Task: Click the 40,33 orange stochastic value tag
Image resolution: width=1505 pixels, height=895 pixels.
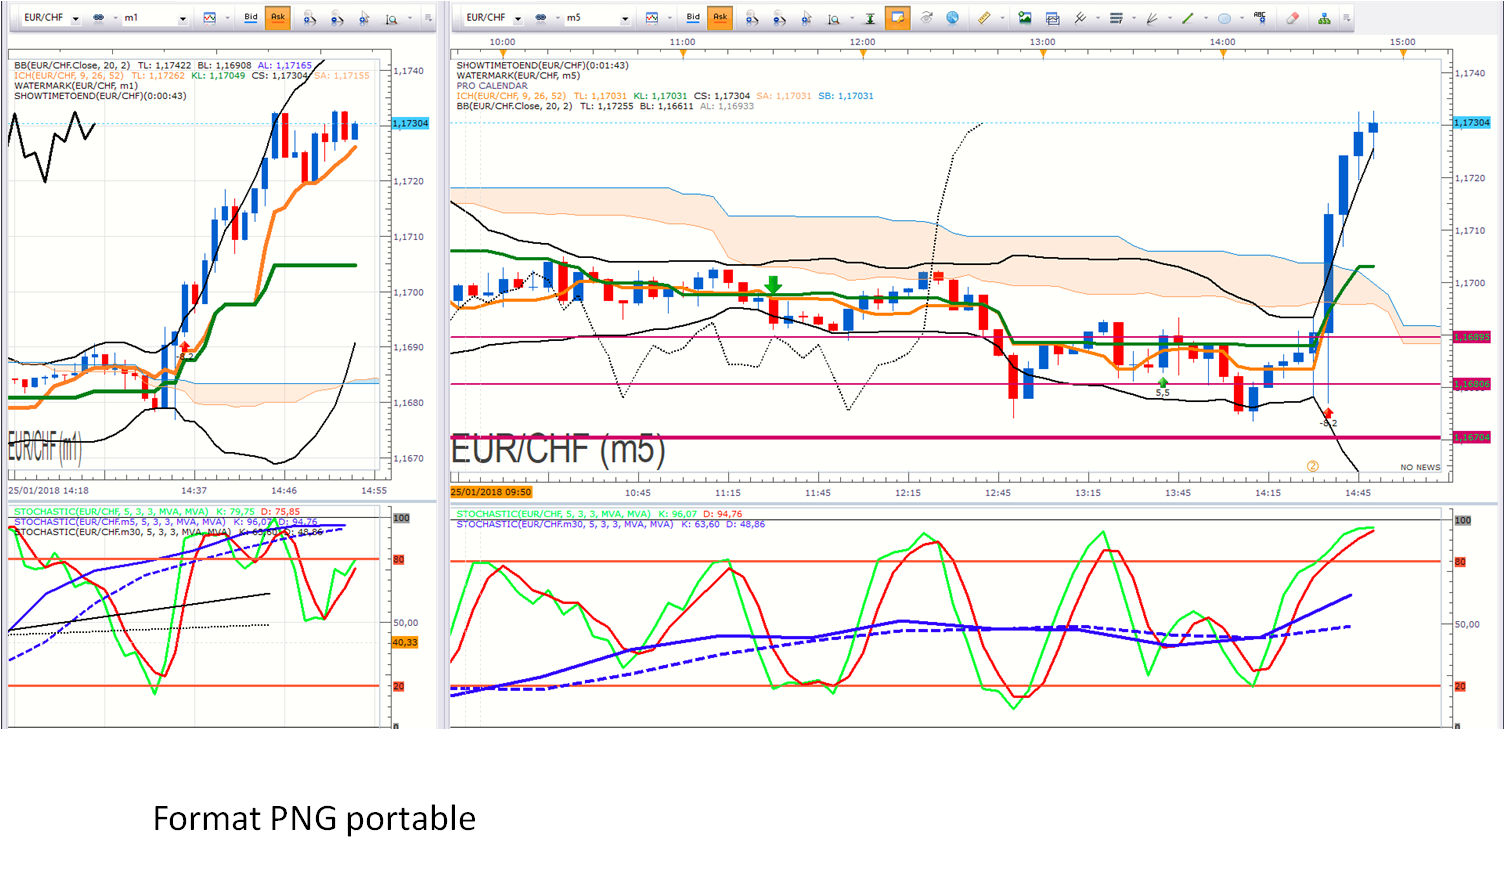Action: (x=405, y=642)
